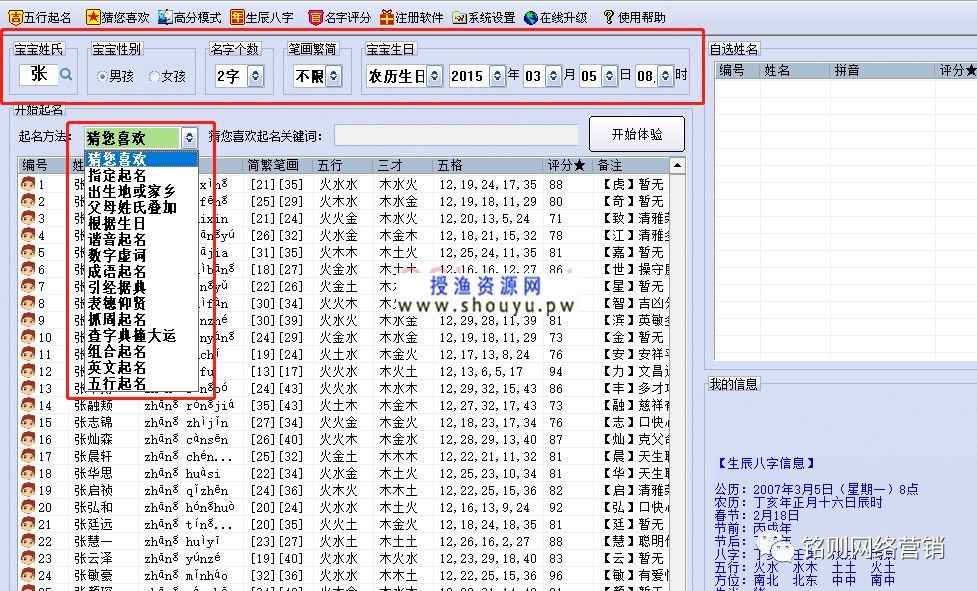The width and height of the screenshot is (977, 591).
Task: Choose 数字虚词 in the method list
Action: pyautogui.click(x=141, y=255)
